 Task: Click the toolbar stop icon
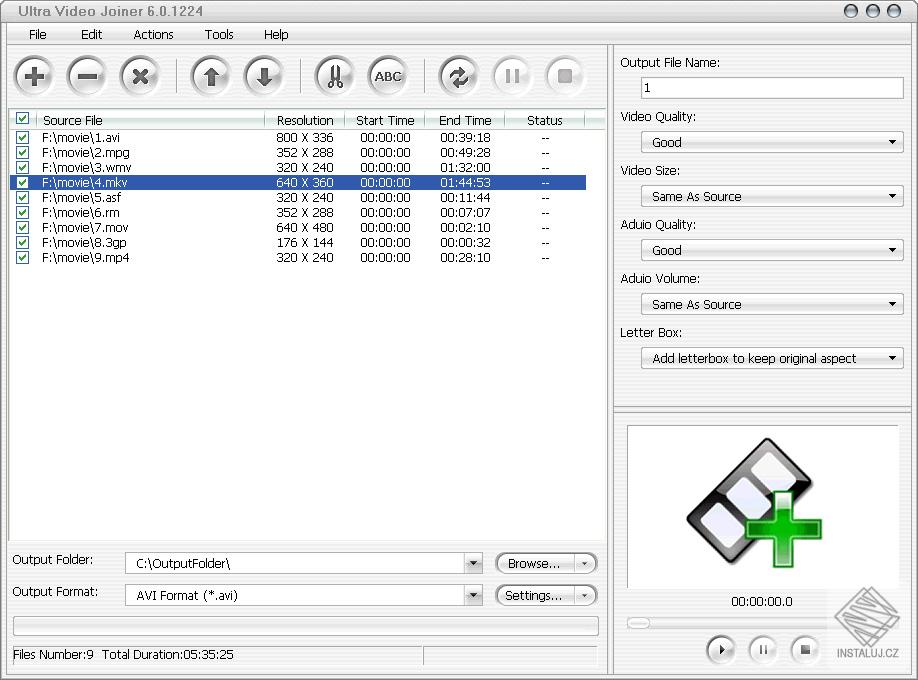pyautogui.click(x=565, y=76)
